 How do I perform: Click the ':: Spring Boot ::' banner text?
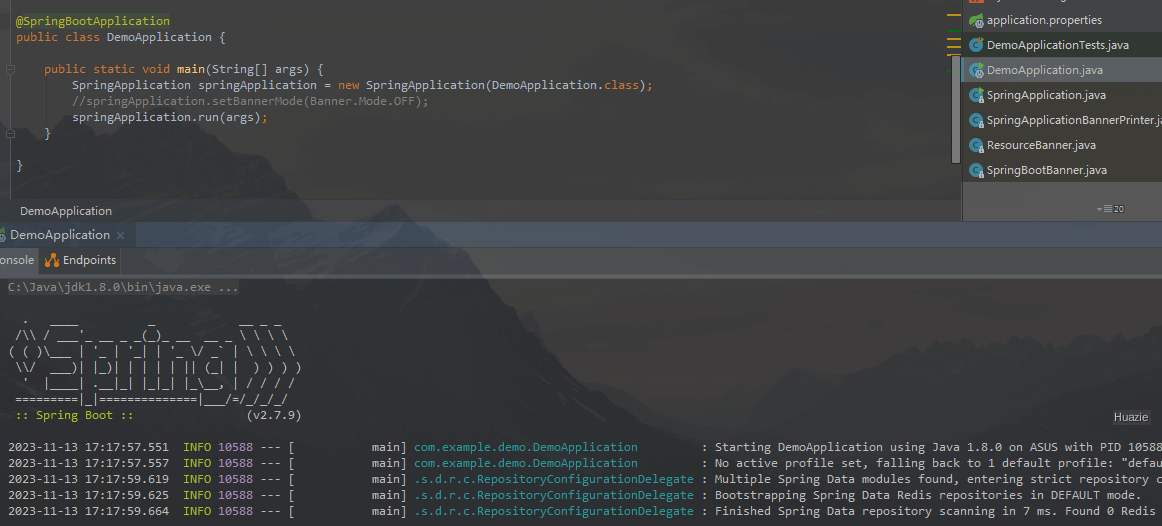pos(75,416)
